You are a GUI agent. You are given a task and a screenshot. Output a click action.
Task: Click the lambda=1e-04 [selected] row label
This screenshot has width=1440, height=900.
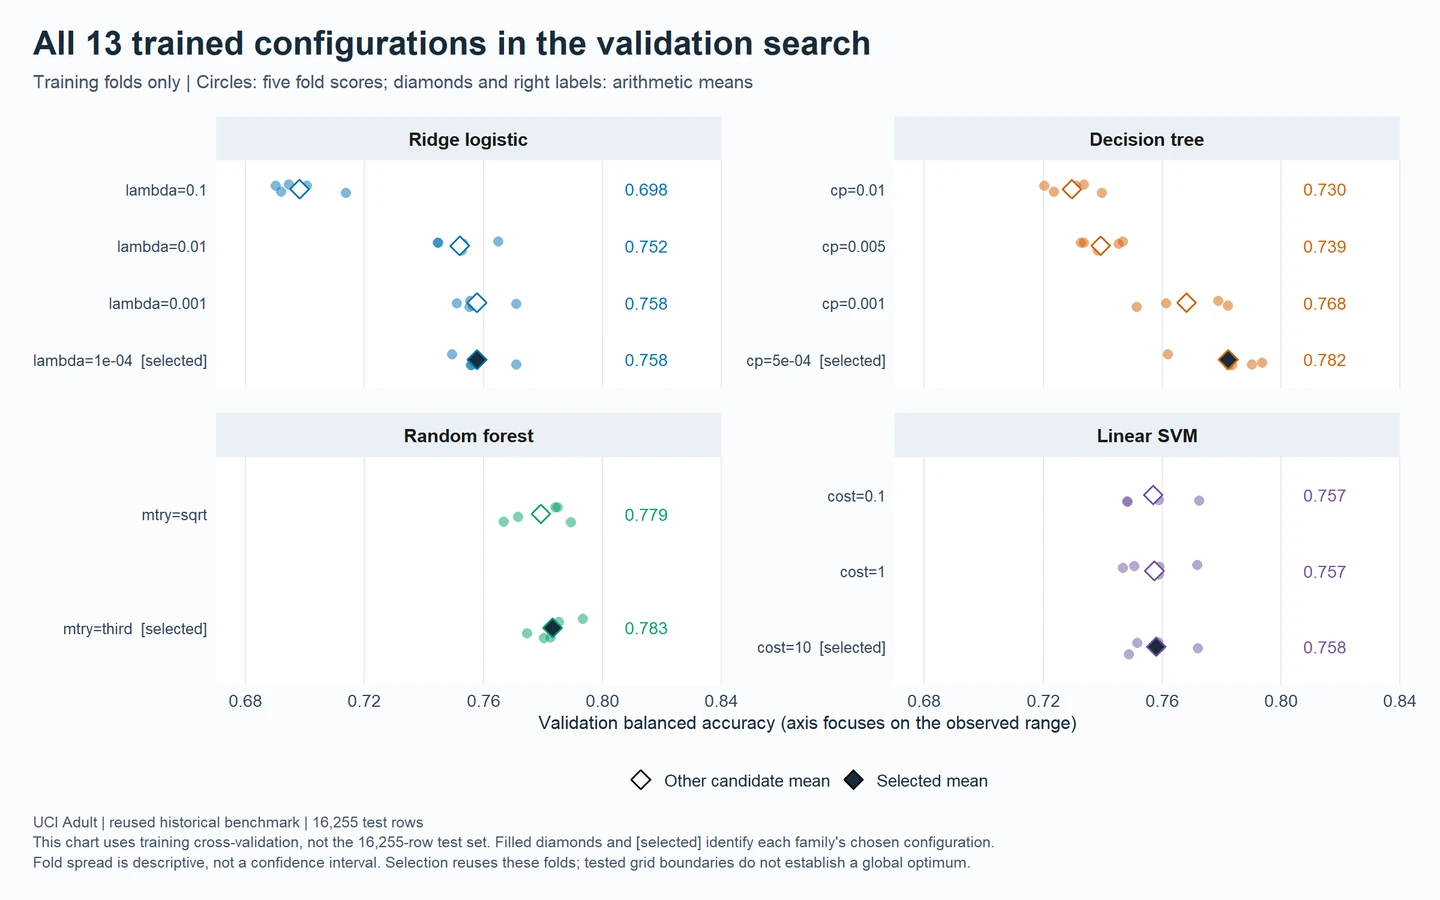click(120, 361)
